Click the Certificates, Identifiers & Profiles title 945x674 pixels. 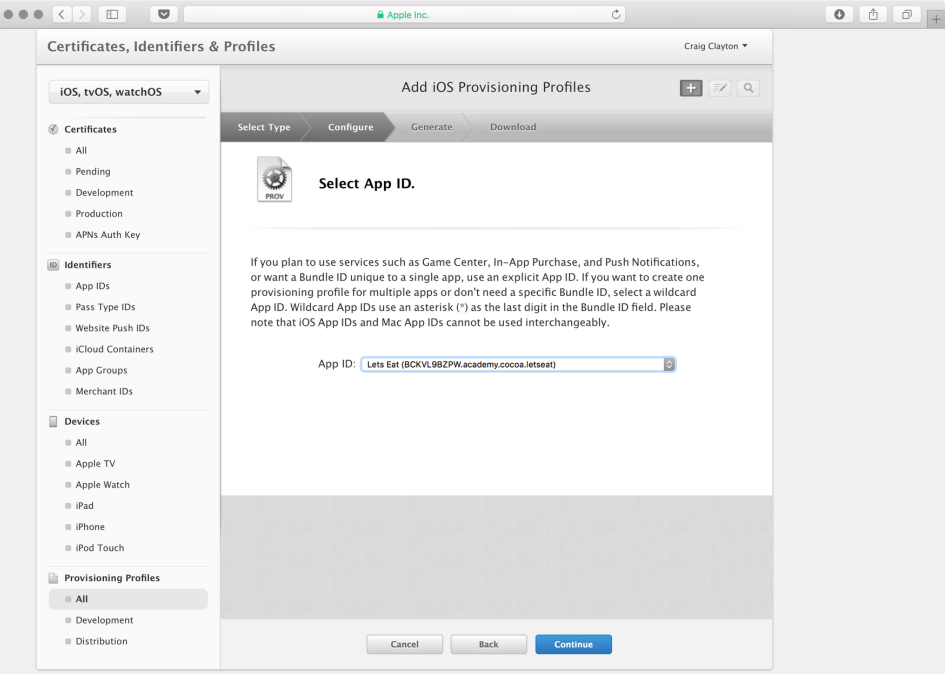[x=161, y=46]
